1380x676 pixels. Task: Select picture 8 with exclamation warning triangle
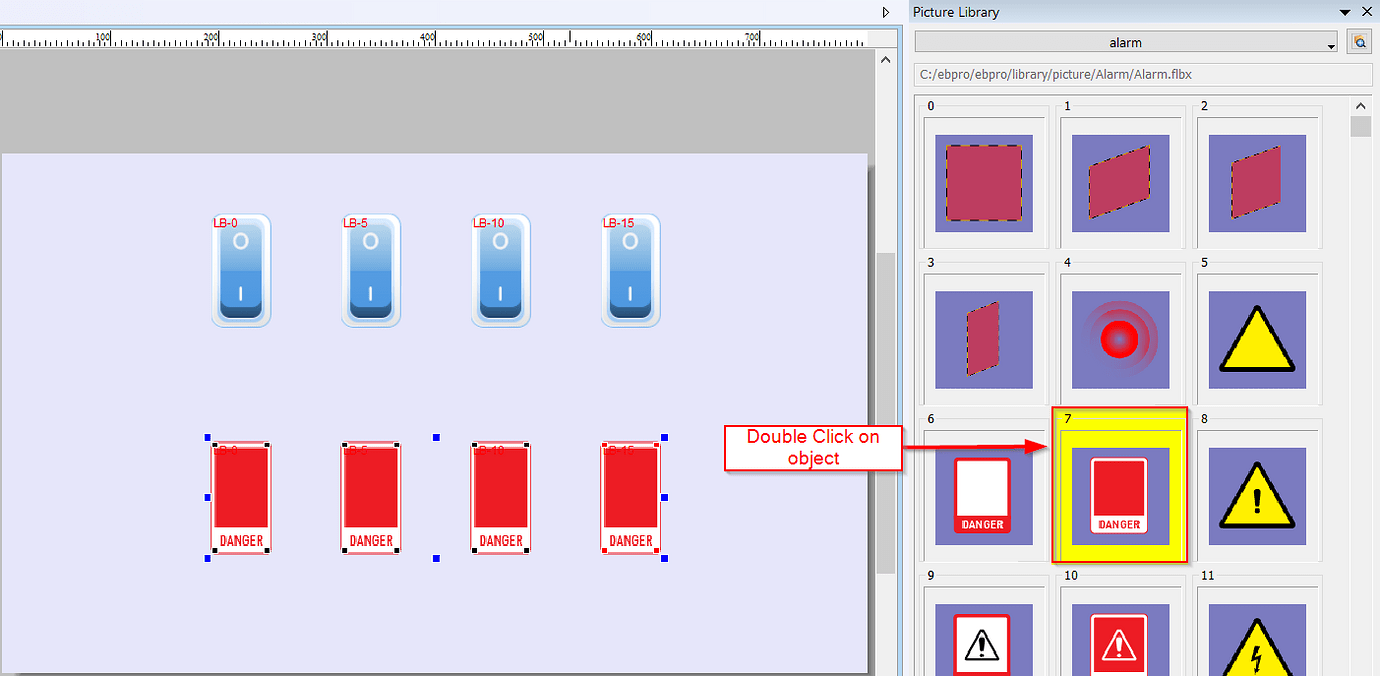[1257, 495]
